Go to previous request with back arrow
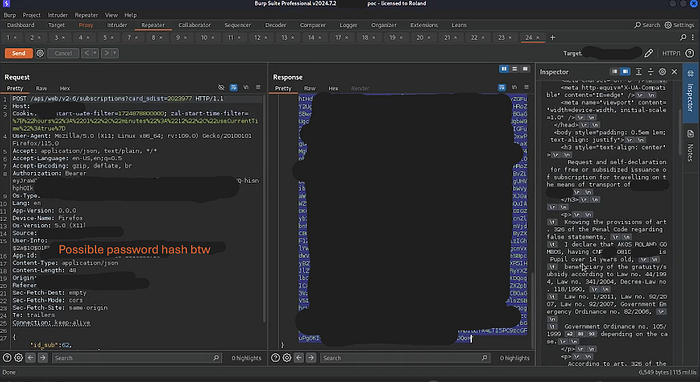This screenshot has width=700, height=382. point(87,53)
